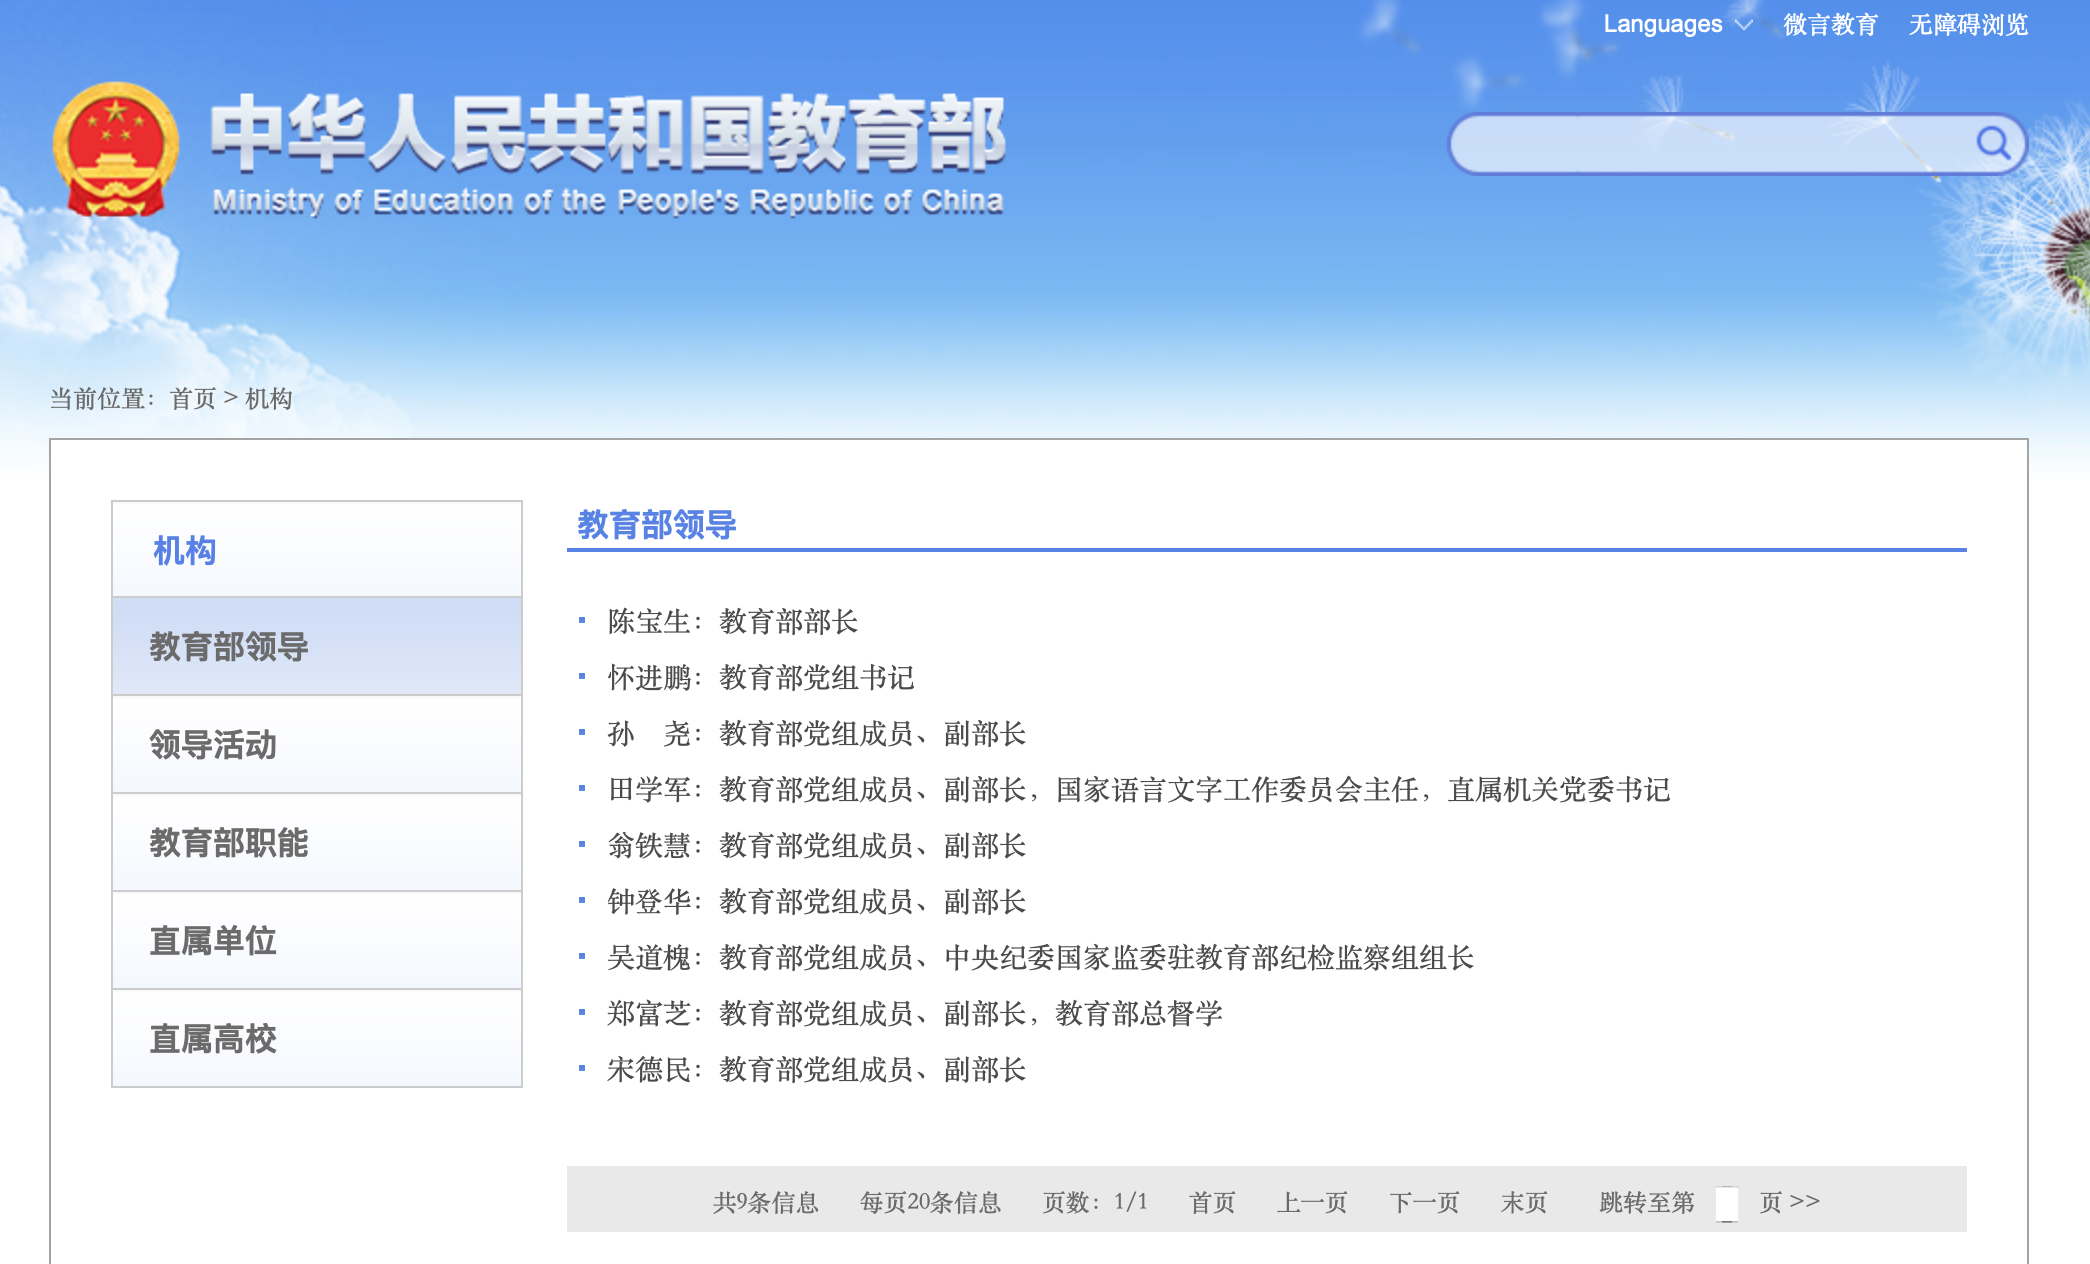Expand the Languages chevron arrow

tap(1742, 24)
